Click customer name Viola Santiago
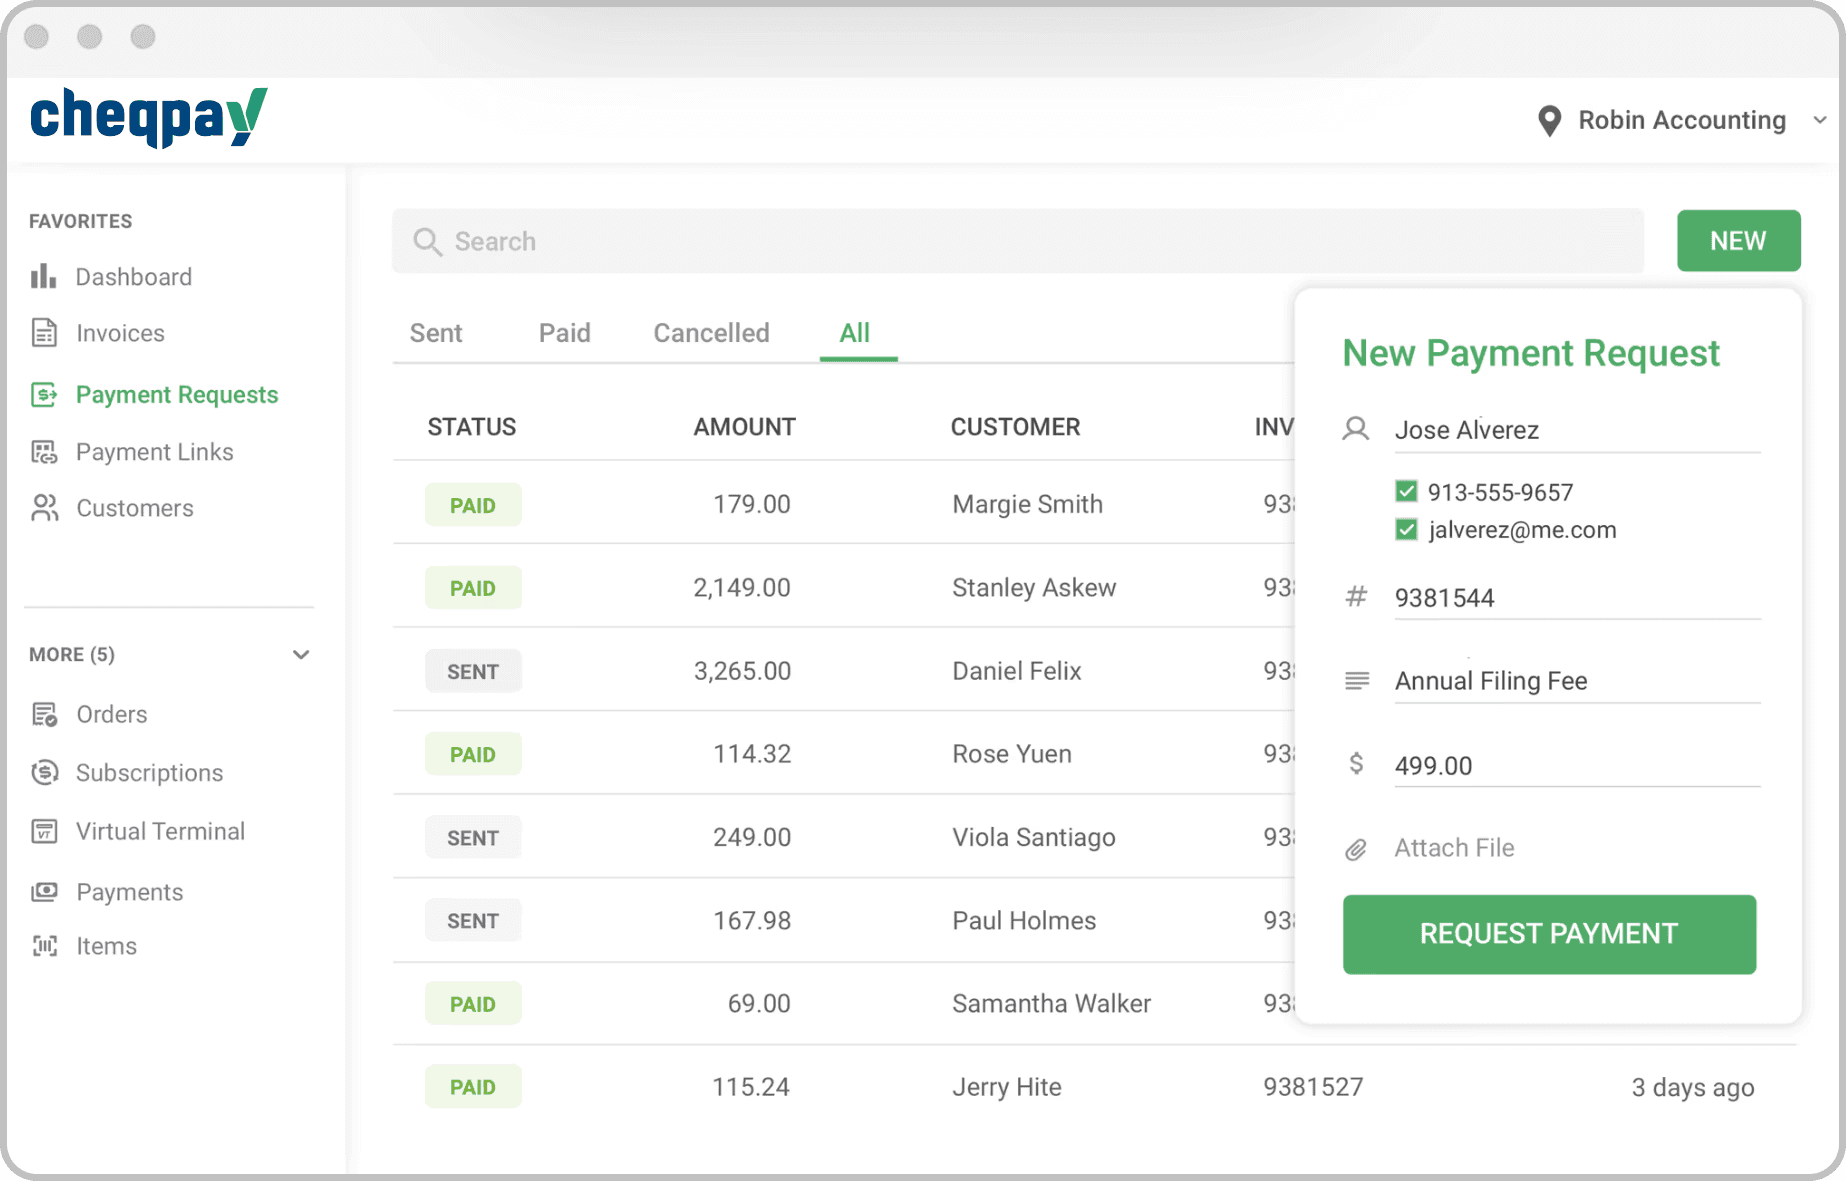Viewport: 1846px width, 1181px height. pyautogui.click(x=1034, y=838)
